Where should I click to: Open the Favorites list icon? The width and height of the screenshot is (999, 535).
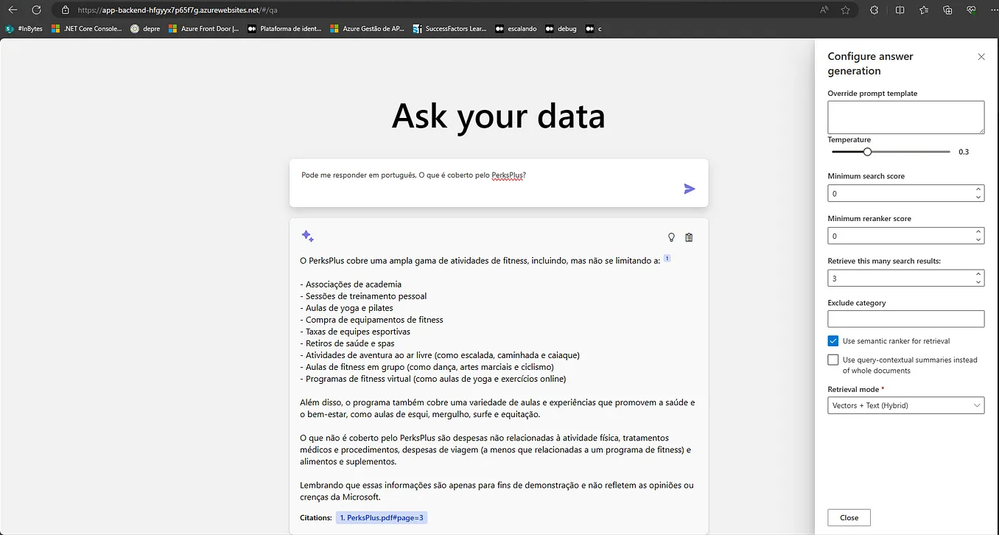(x=924, y=10)
